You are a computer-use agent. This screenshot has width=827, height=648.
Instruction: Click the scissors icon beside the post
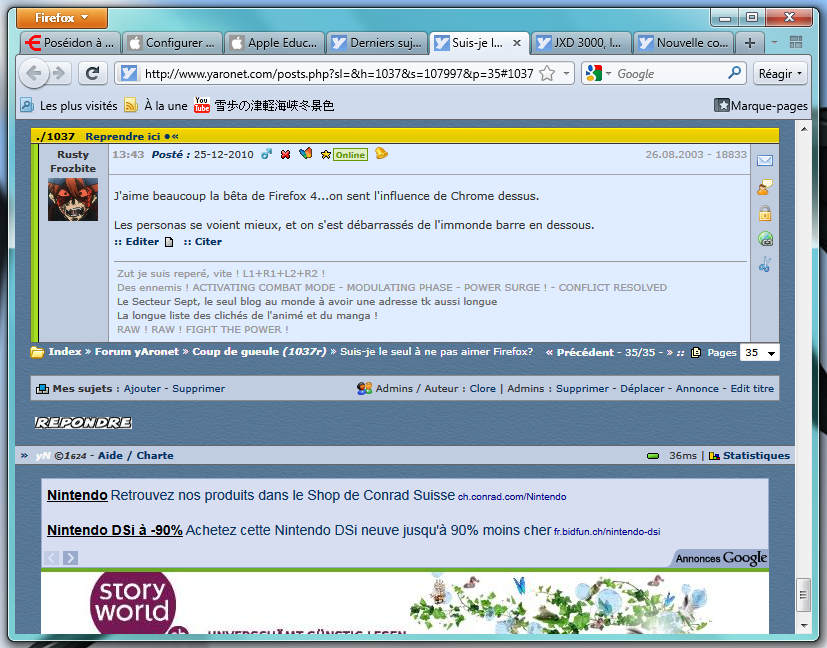[x=764, y=265]
